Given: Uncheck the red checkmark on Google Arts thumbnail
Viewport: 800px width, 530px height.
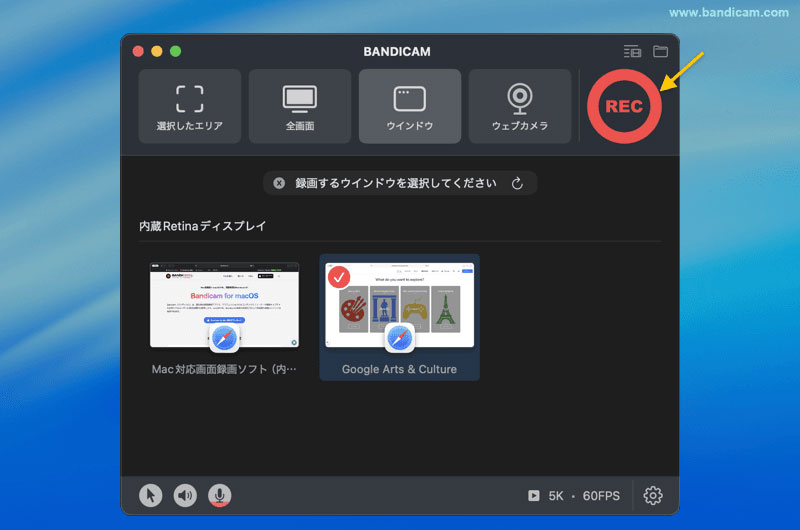Looking at the screenshot, I should pos(339,277).
